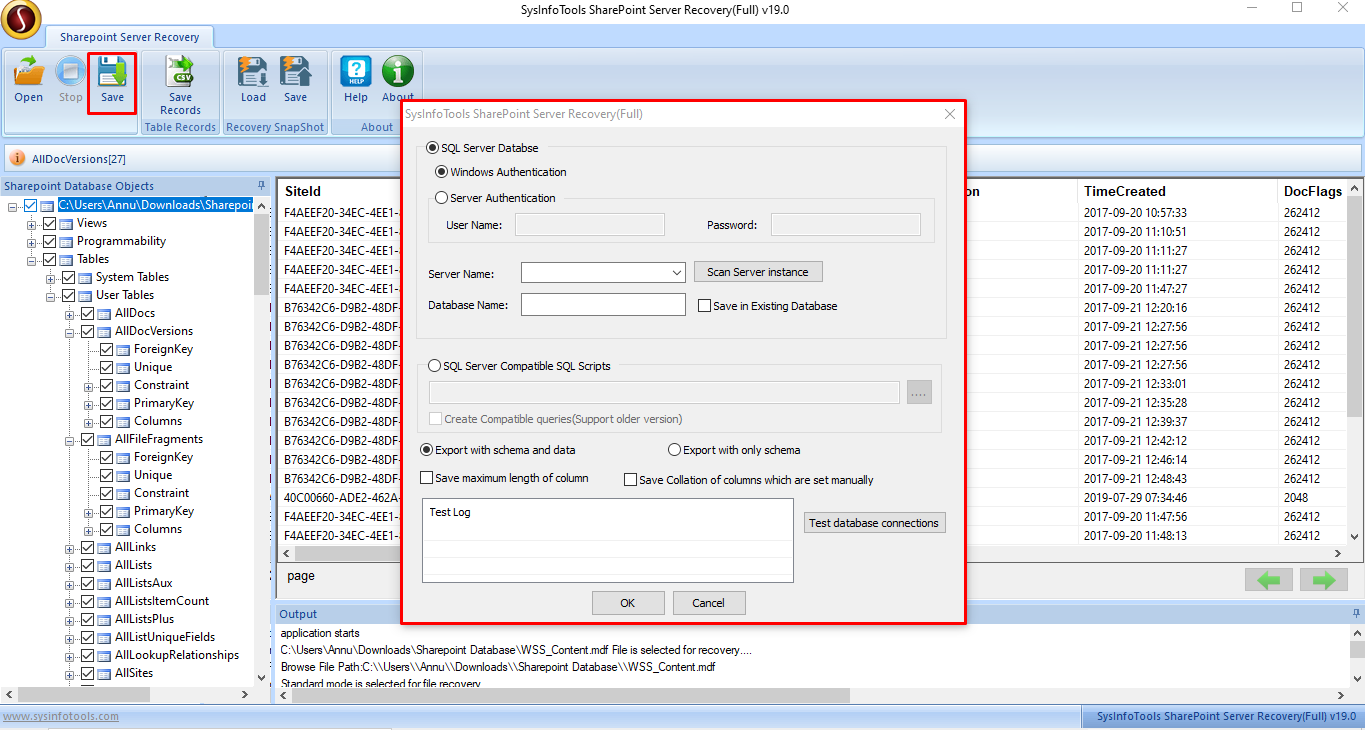Expand the System Tables node

point(51,277)
